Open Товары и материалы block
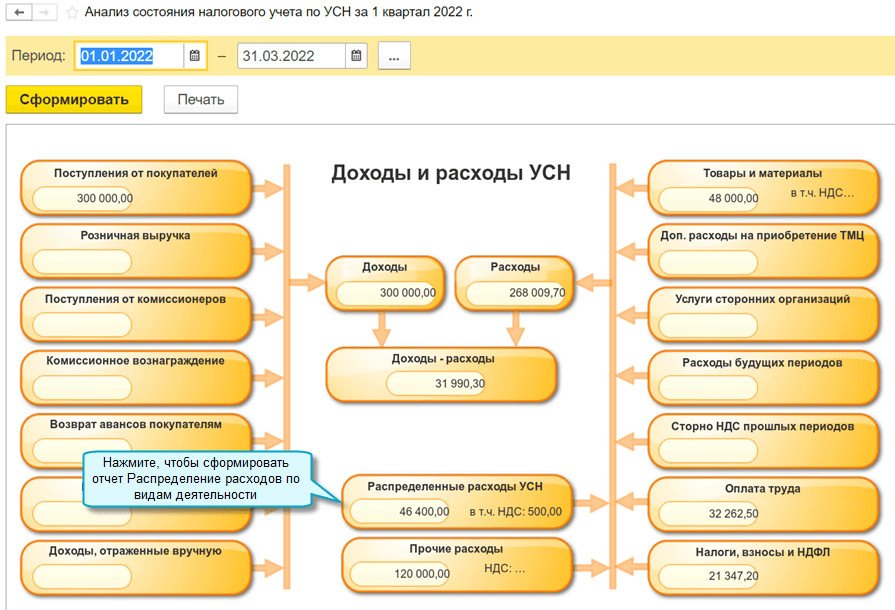The height and width of the screenshot is (610, 895). 763,188
